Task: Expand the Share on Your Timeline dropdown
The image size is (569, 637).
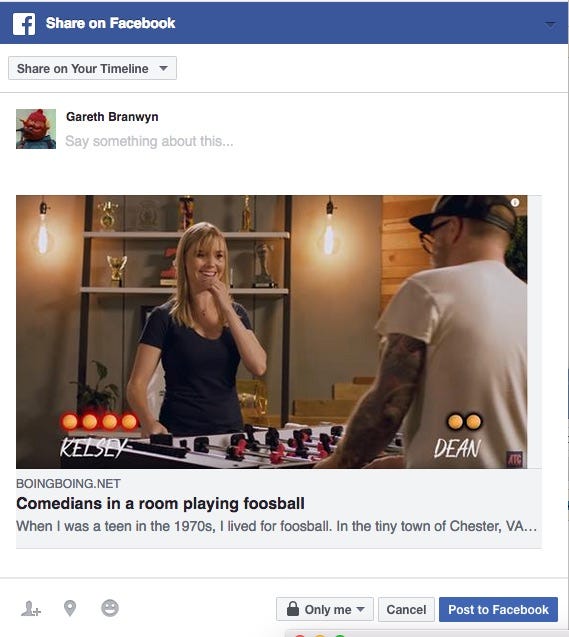Action: (92, 68)
